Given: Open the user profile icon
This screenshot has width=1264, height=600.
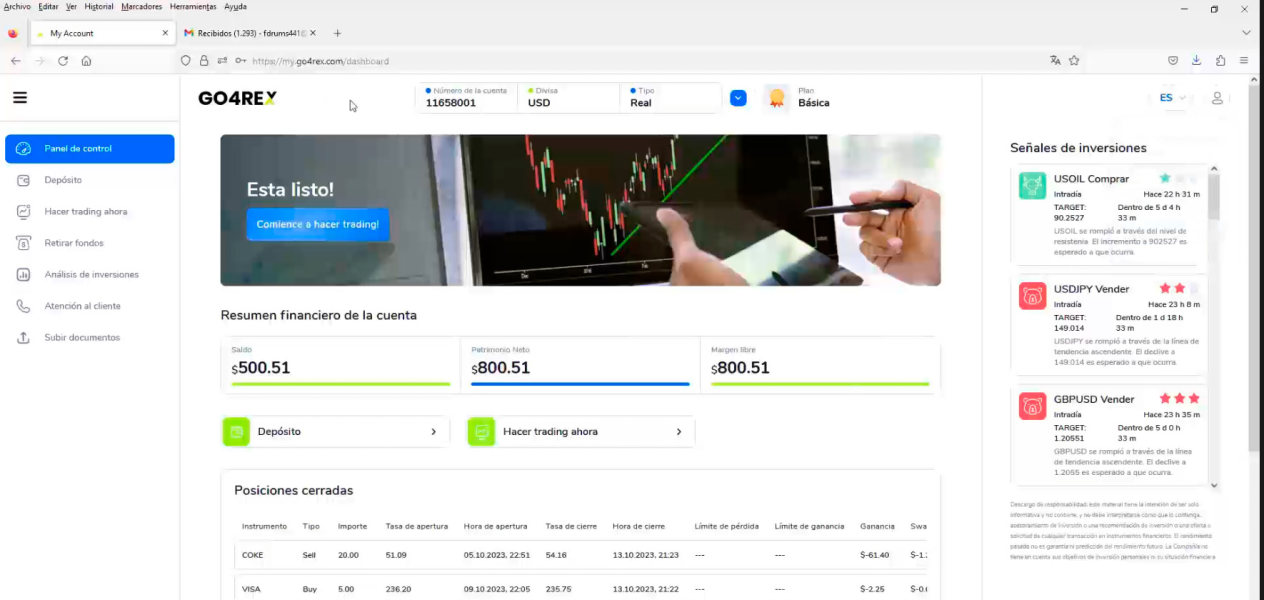Looking at the screenshot, I should pyautogui.click(x=1217, y=98).
